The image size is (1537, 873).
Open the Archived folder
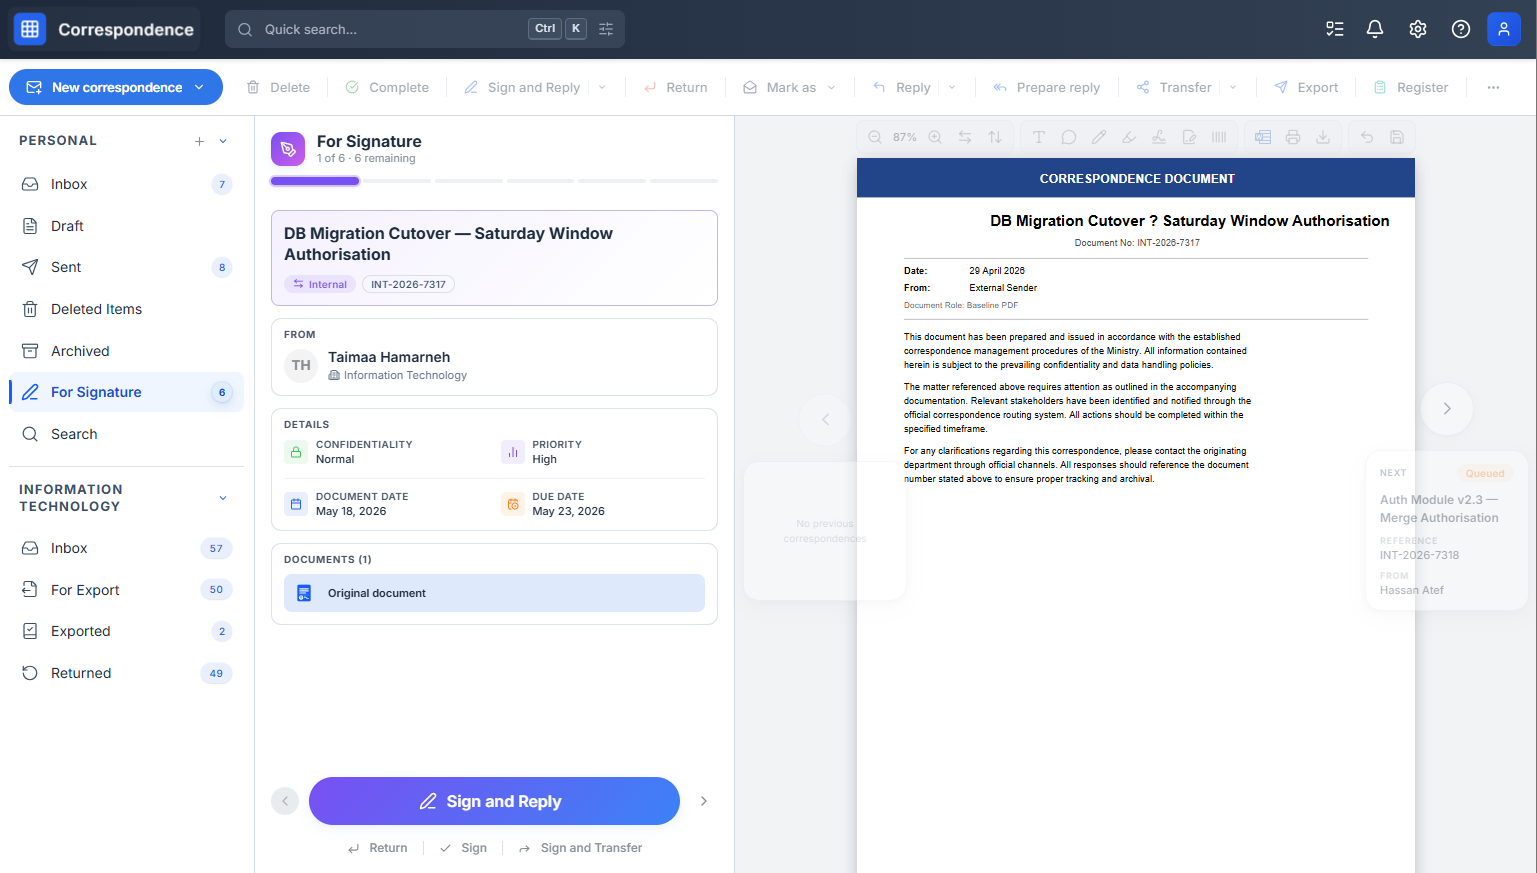click(x=126, y=351)
